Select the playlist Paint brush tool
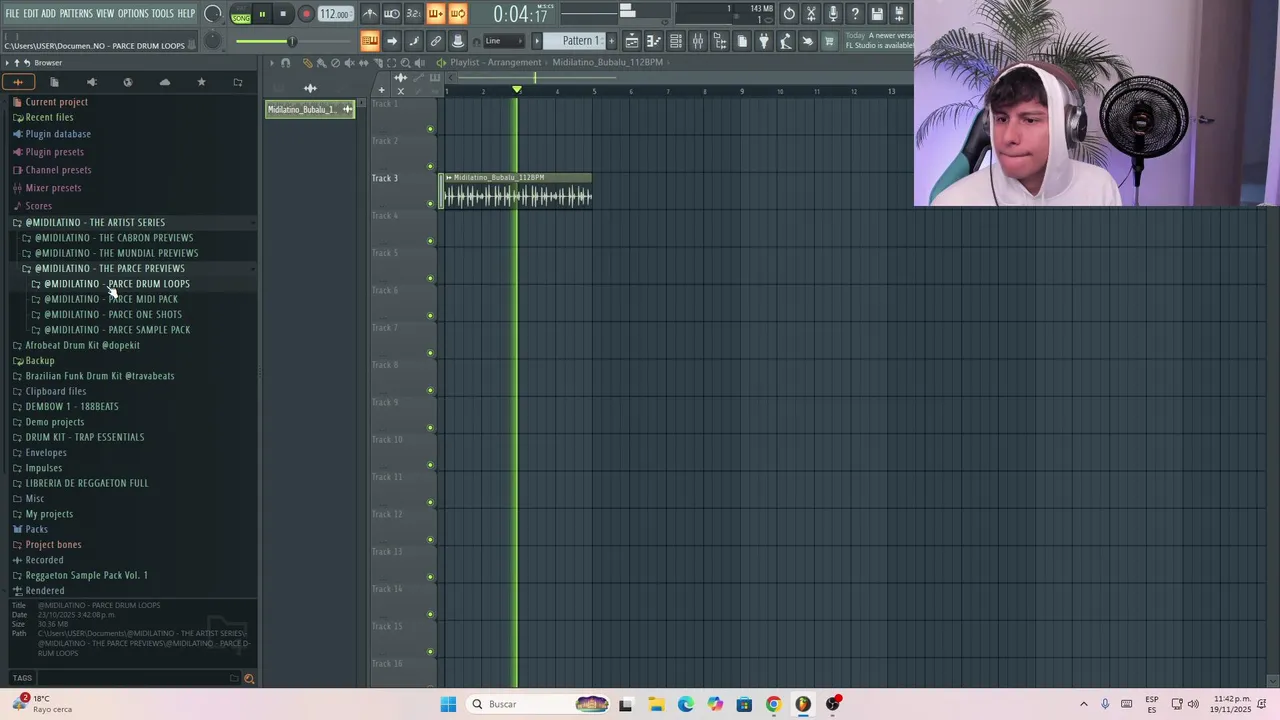 tap(322, 63)
